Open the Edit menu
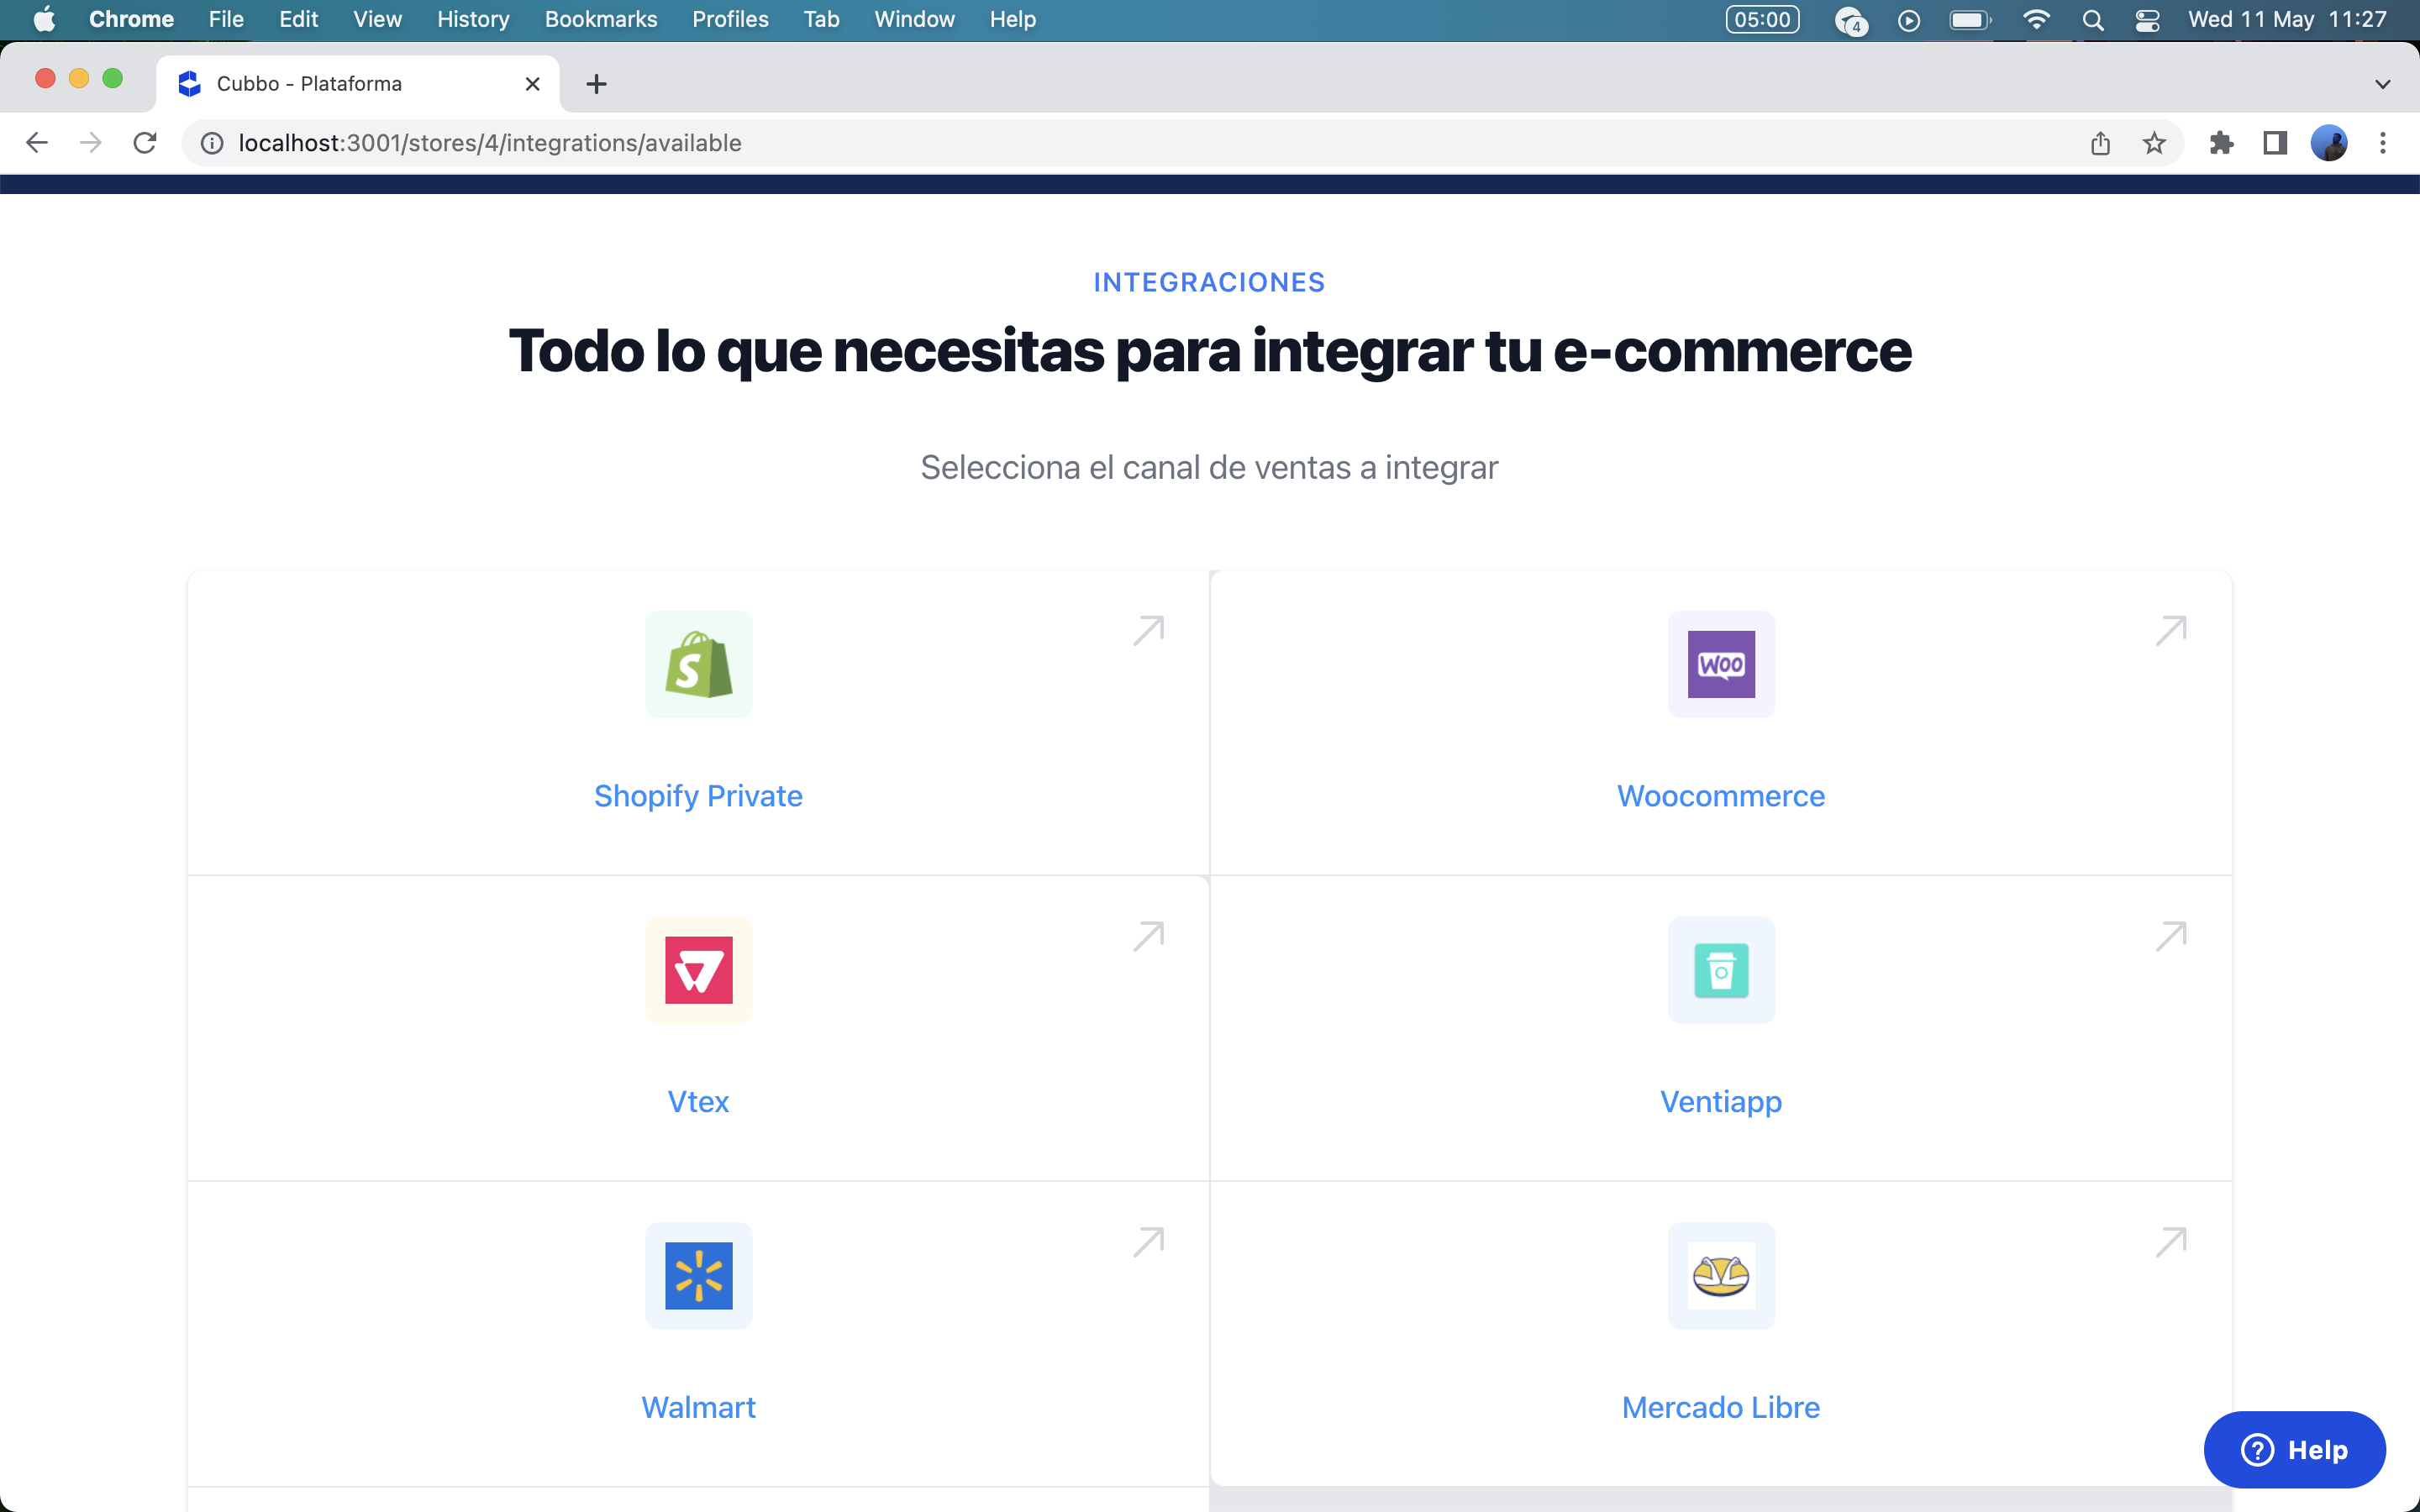Image resolution: width=2420 pixels, height=1512 pixels. 298,20
